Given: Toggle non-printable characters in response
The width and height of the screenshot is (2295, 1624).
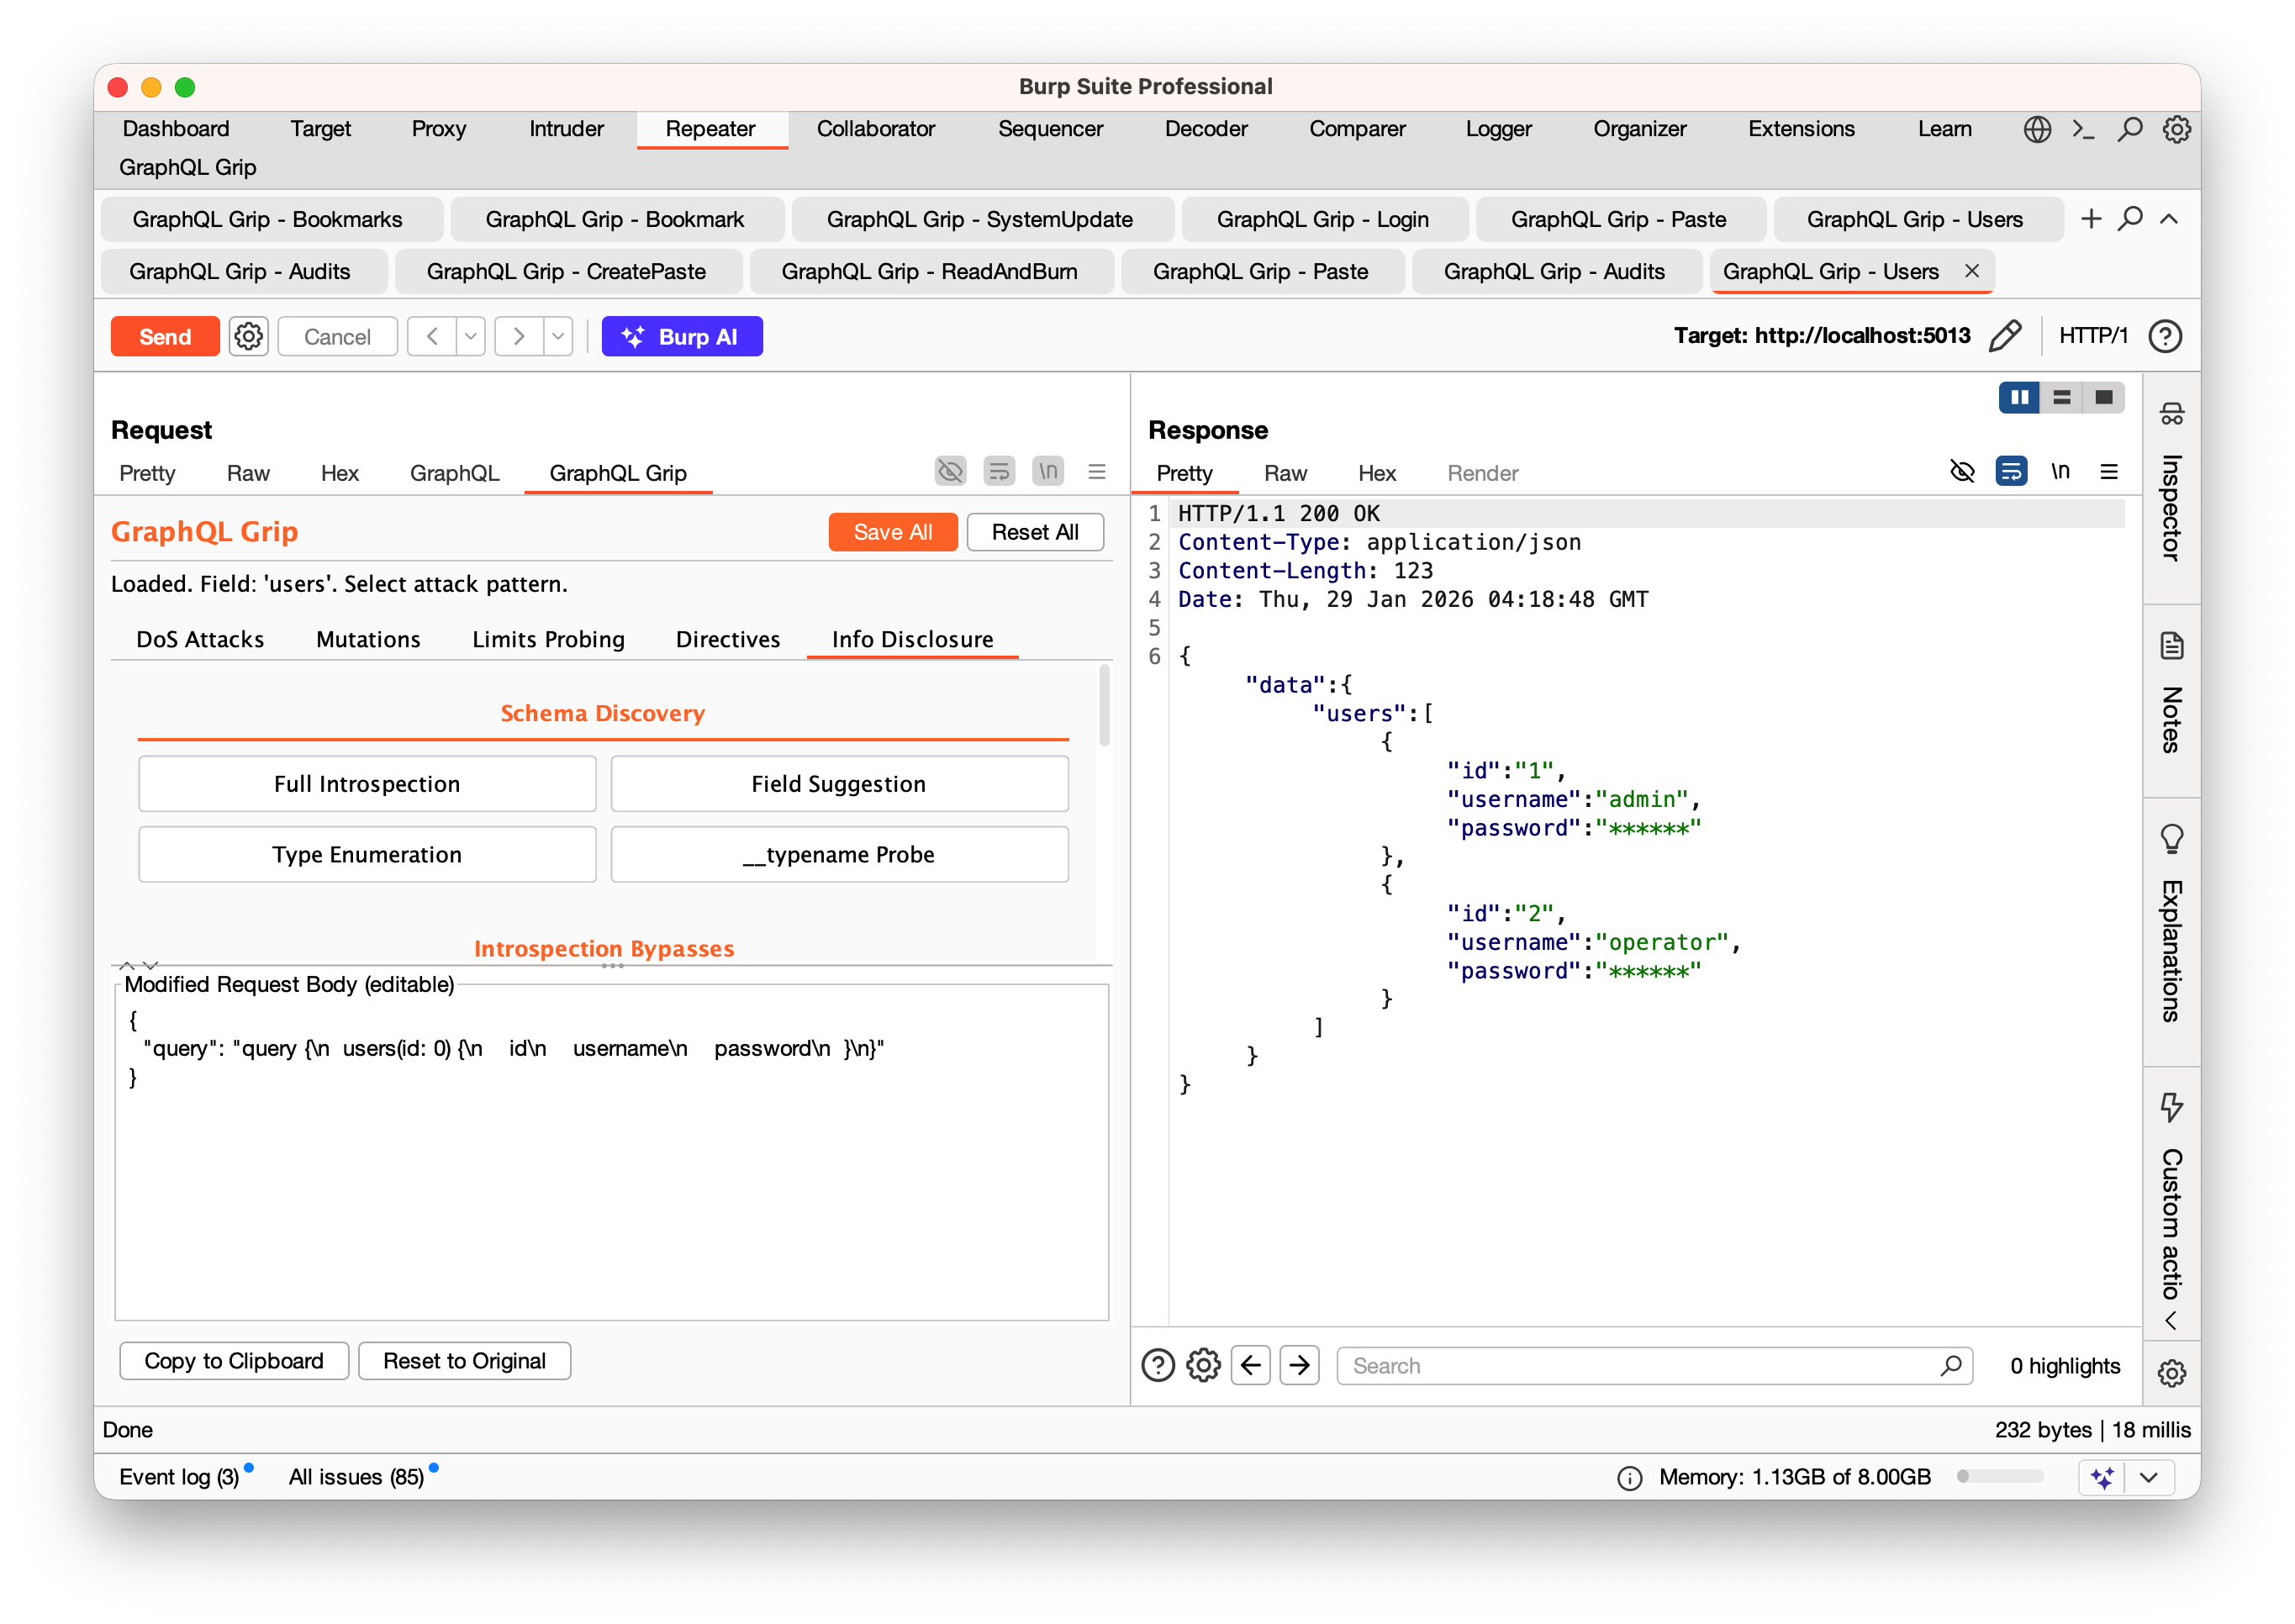Looking at the screenshot, I should pyautogui.click(x=2060, y=471).
